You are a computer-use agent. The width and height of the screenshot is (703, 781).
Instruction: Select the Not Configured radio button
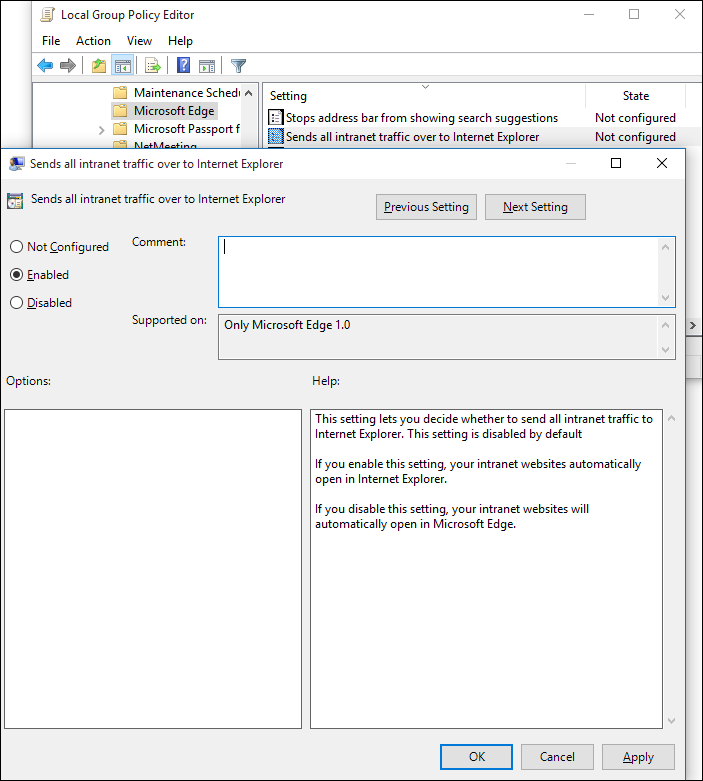[17, 247]
